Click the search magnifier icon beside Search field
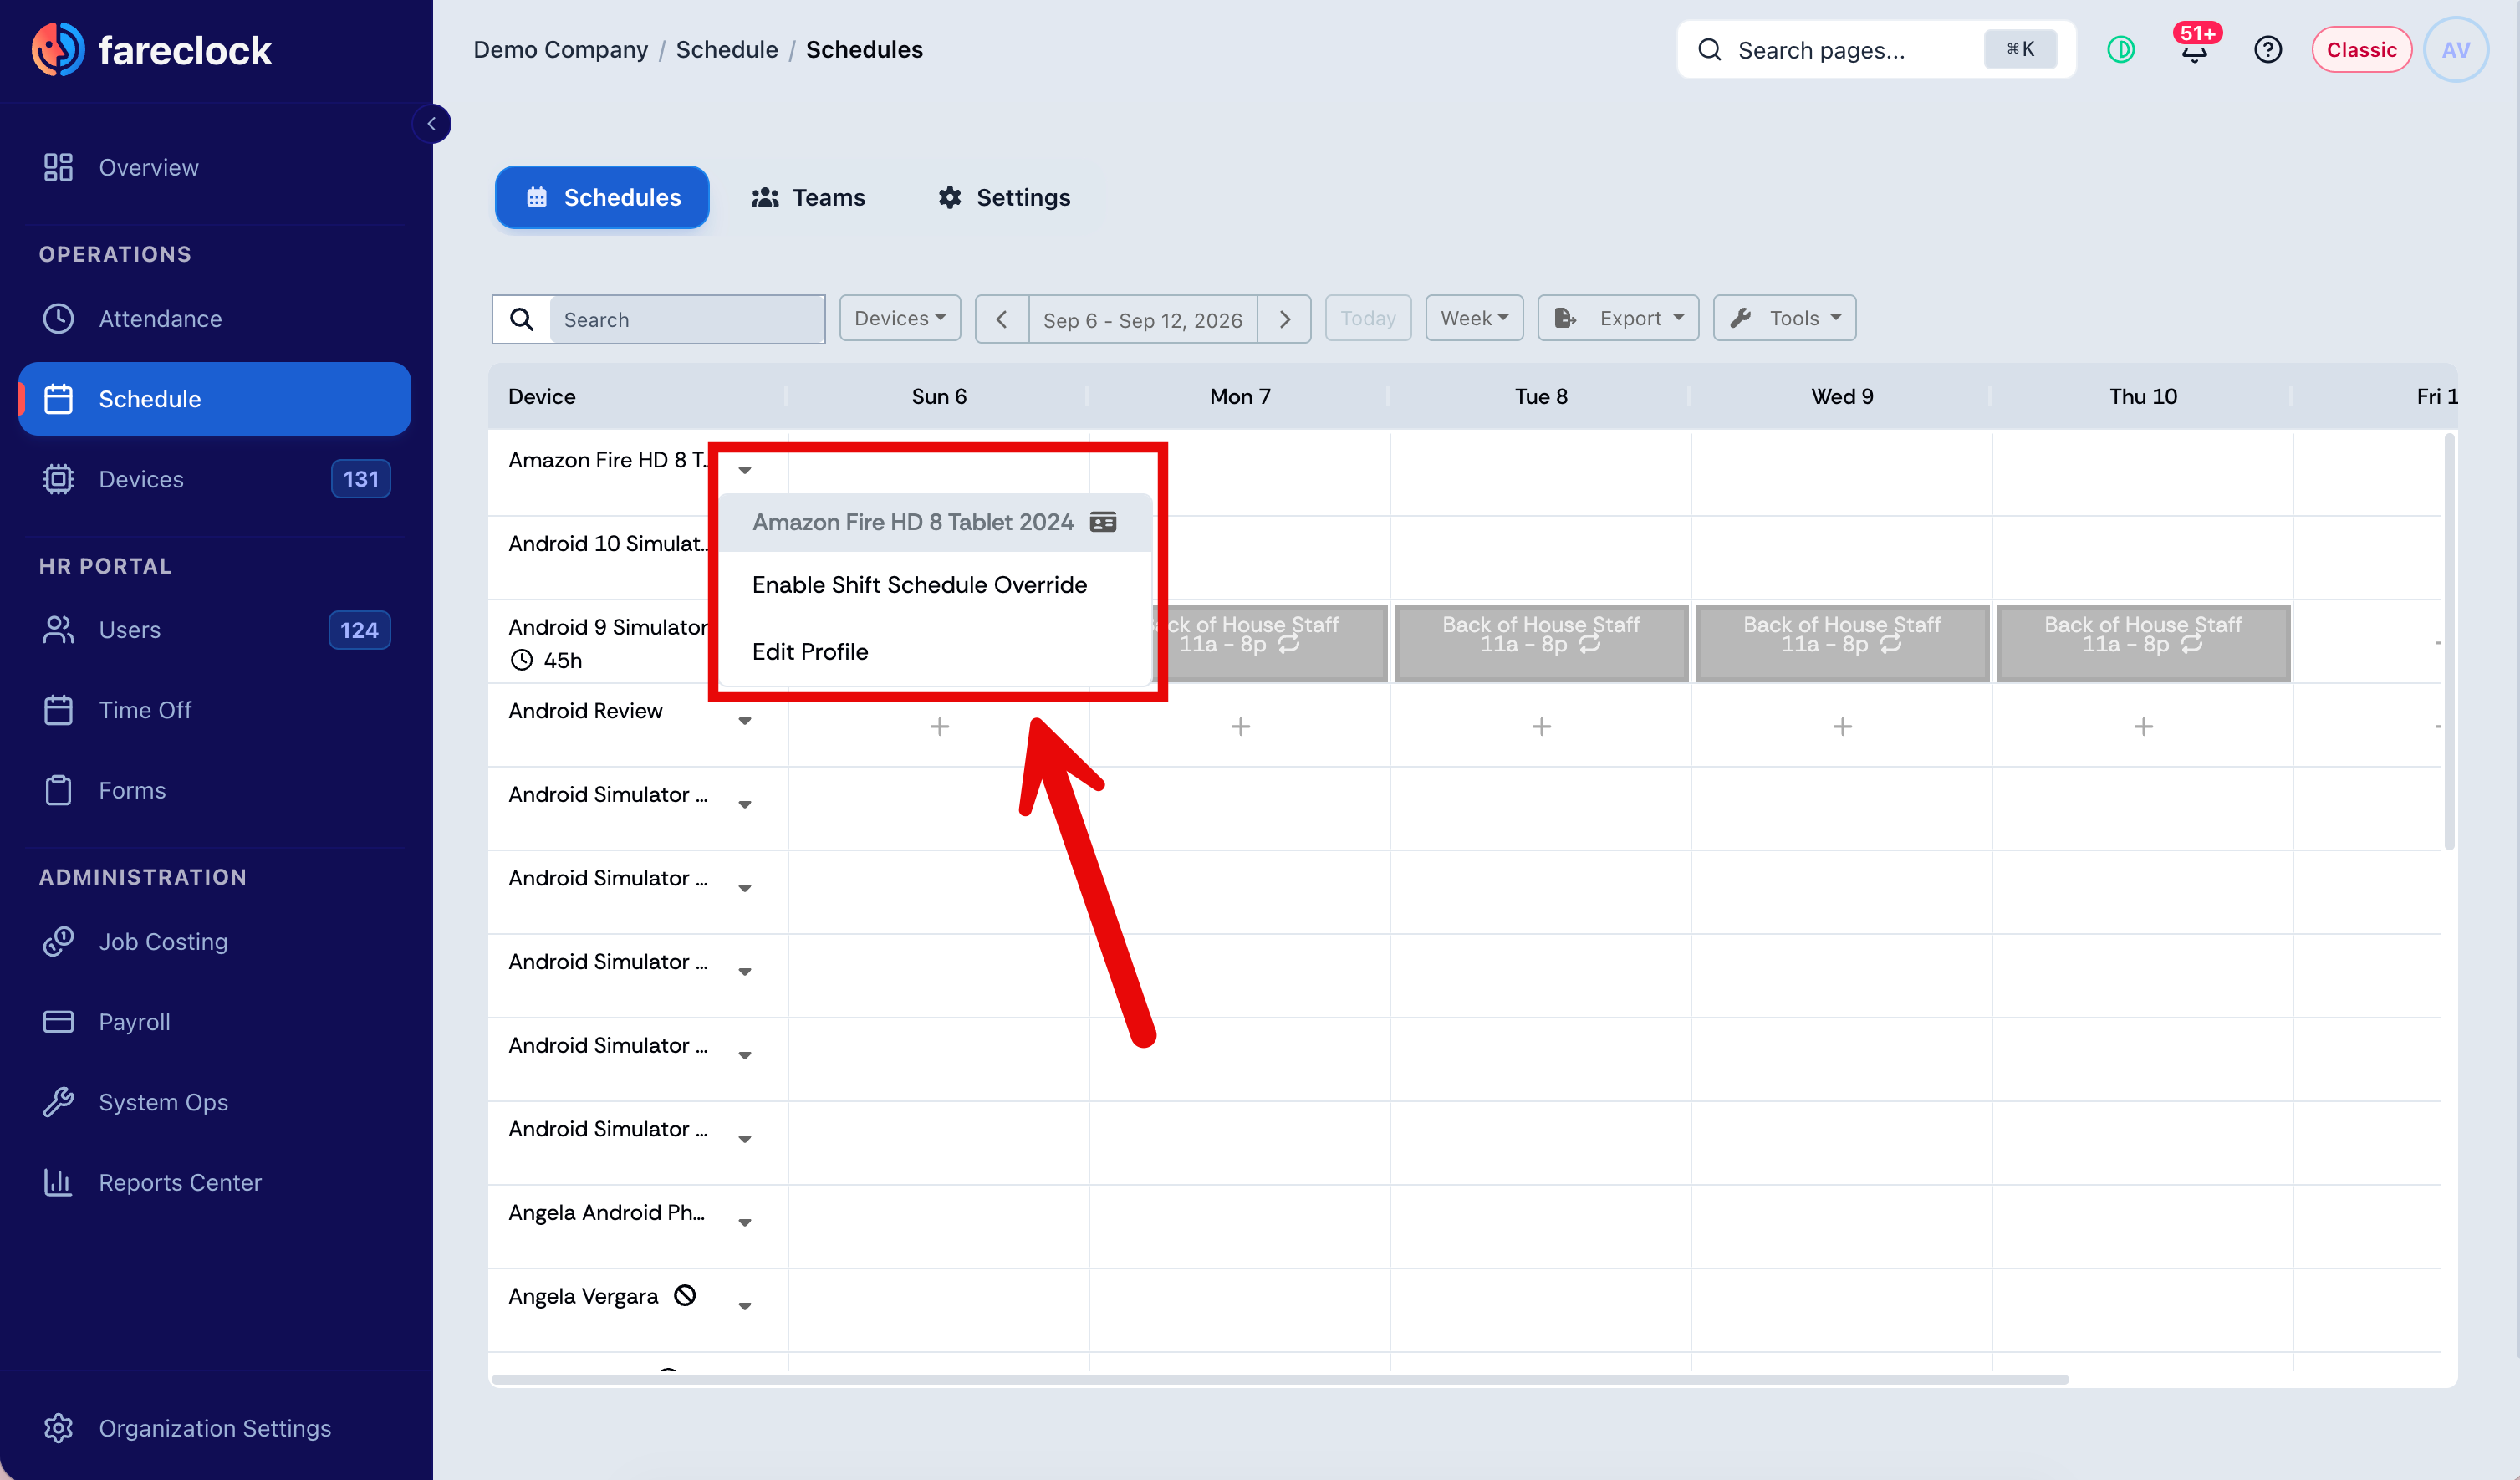This screenshot has height=1480, width=2520. tap(521, 319)
